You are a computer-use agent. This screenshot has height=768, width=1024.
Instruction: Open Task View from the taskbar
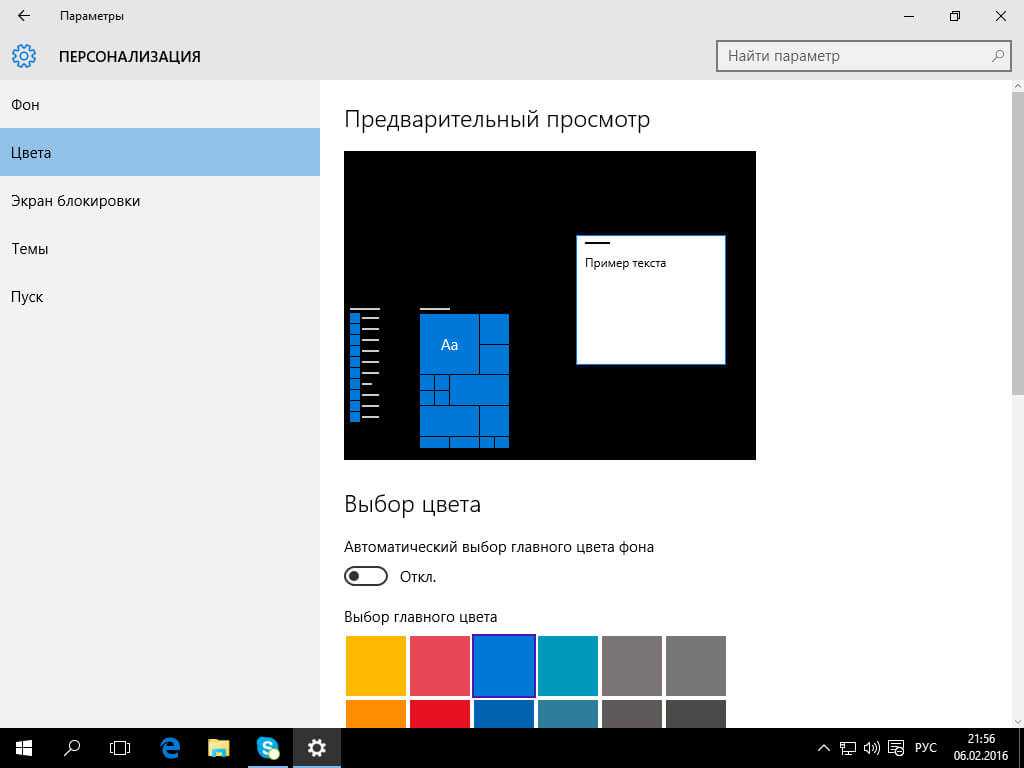[x=120, y=747]
